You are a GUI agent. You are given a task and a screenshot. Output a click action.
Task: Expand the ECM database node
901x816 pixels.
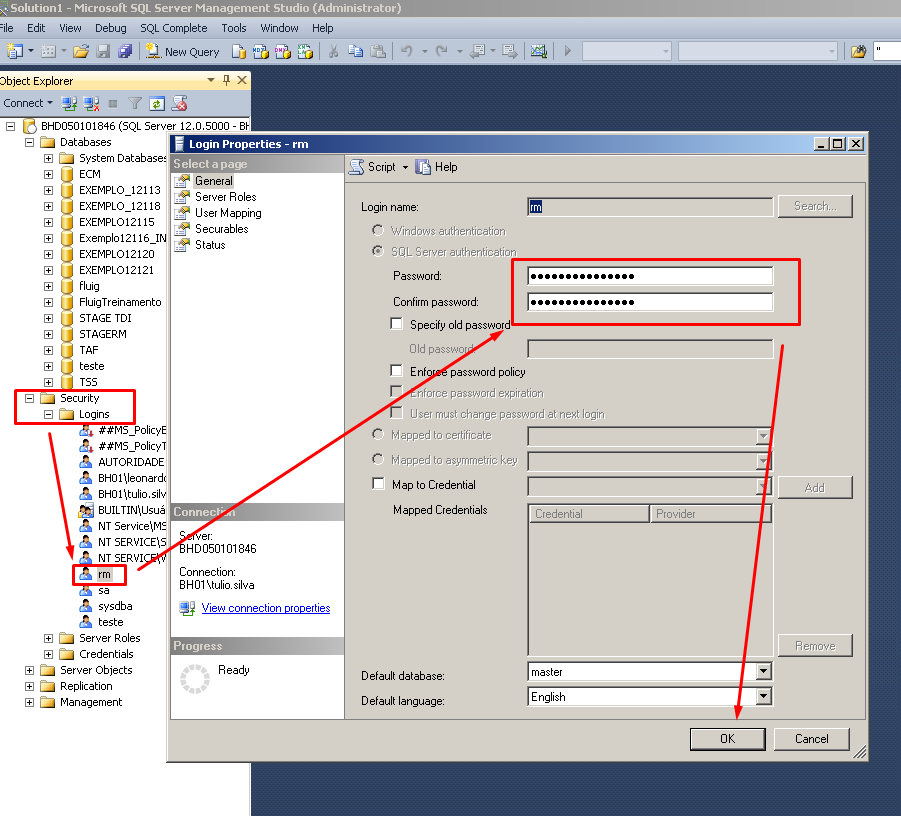click(48, 174)
